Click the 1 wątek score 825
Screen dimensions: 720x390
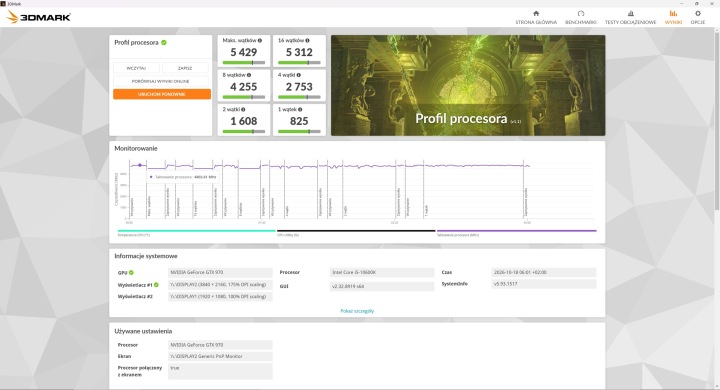click(x=299, y=121)
